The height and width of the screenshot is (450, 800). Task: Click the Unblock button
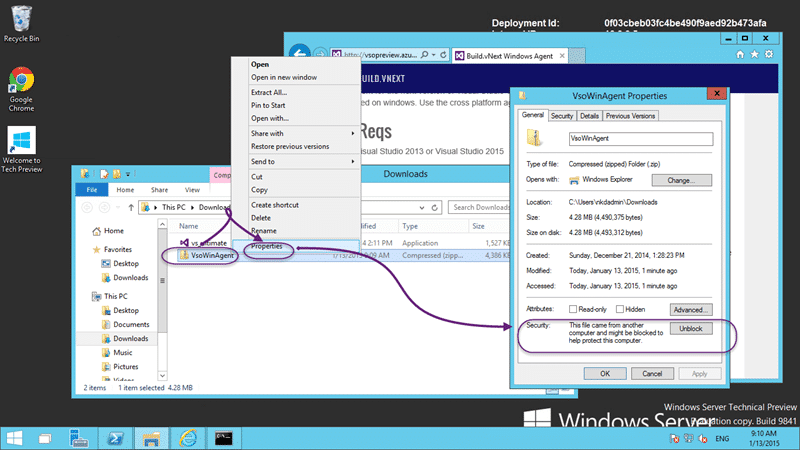coord(691,329)
